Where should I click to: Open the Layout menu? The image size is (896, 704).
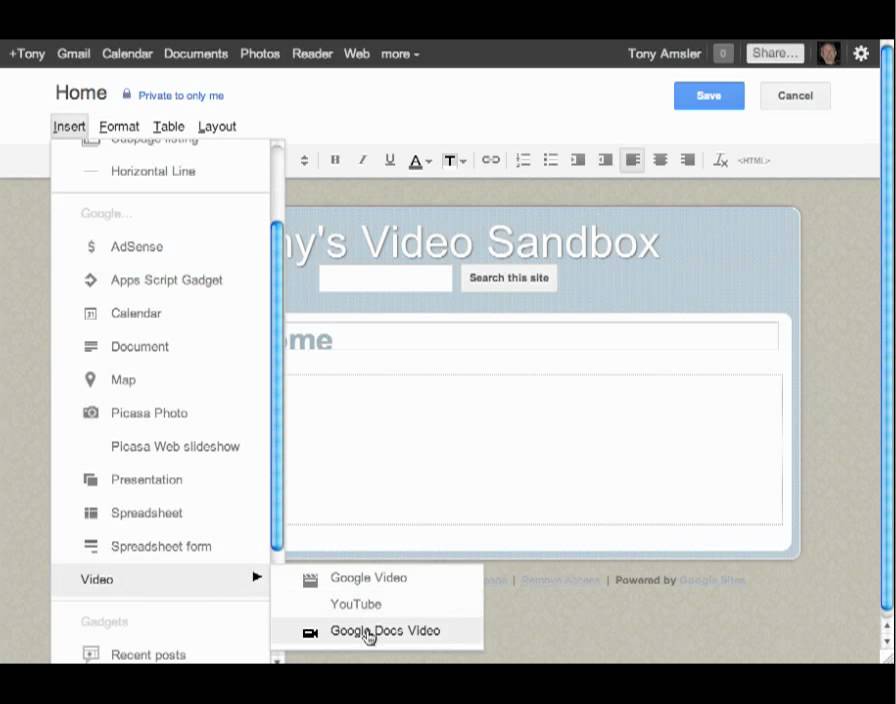pyautogui.click(x=217, y=126)
